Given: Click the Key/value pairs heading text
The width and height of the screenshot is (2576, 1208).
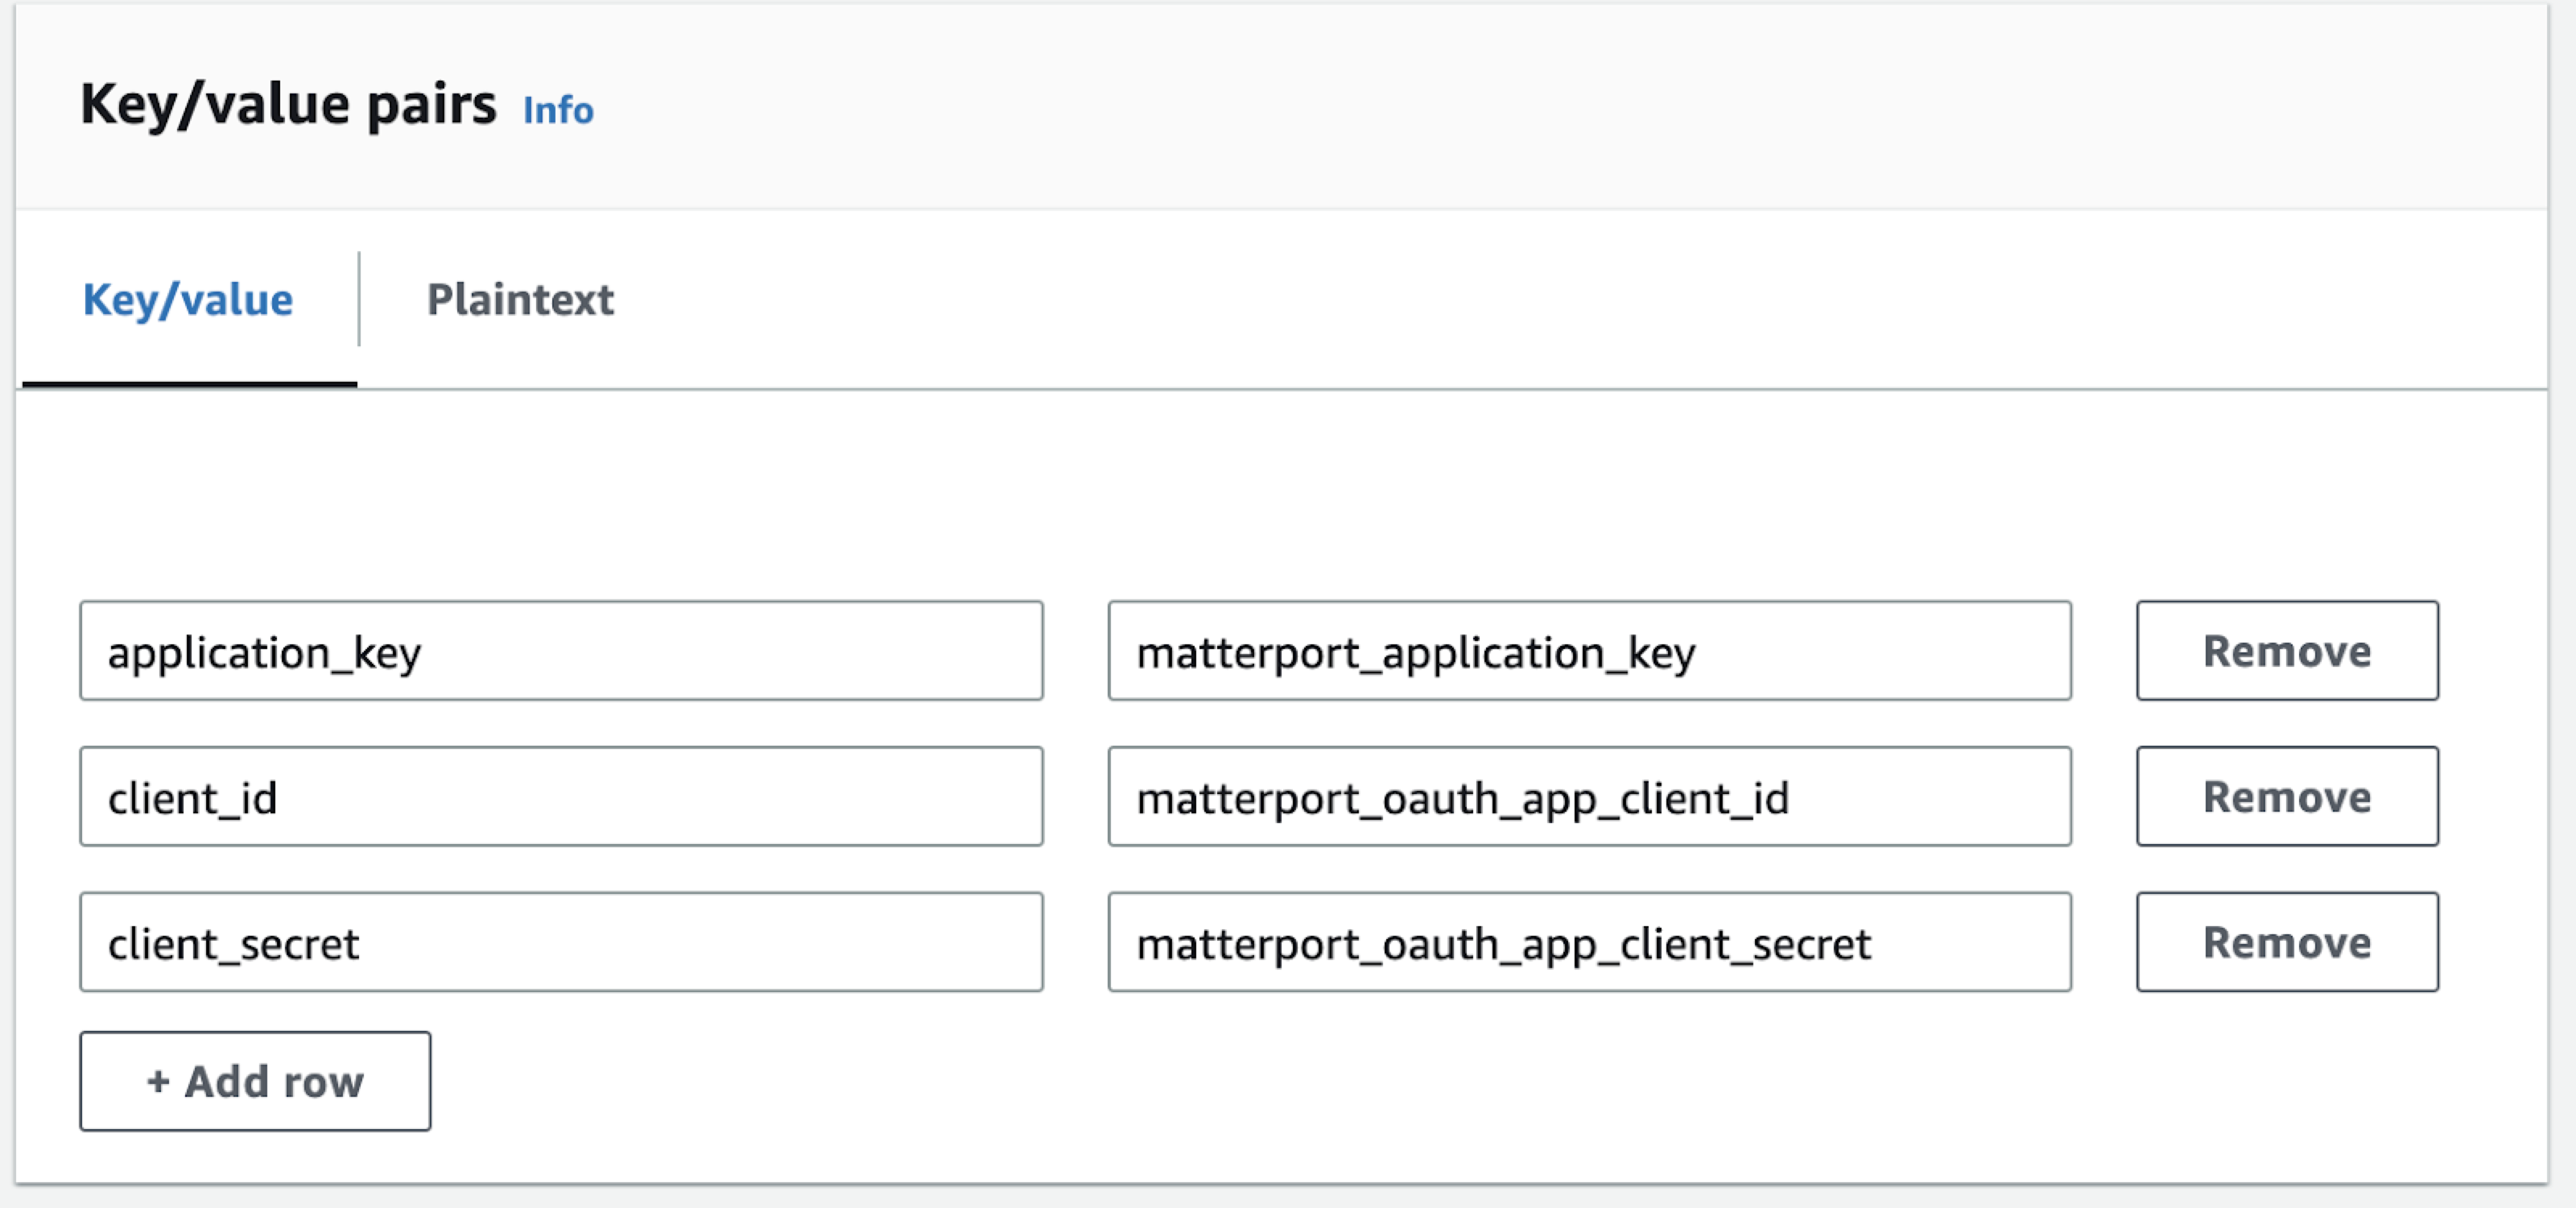Looking at the screenshot, I should click(x=288, y=105).
